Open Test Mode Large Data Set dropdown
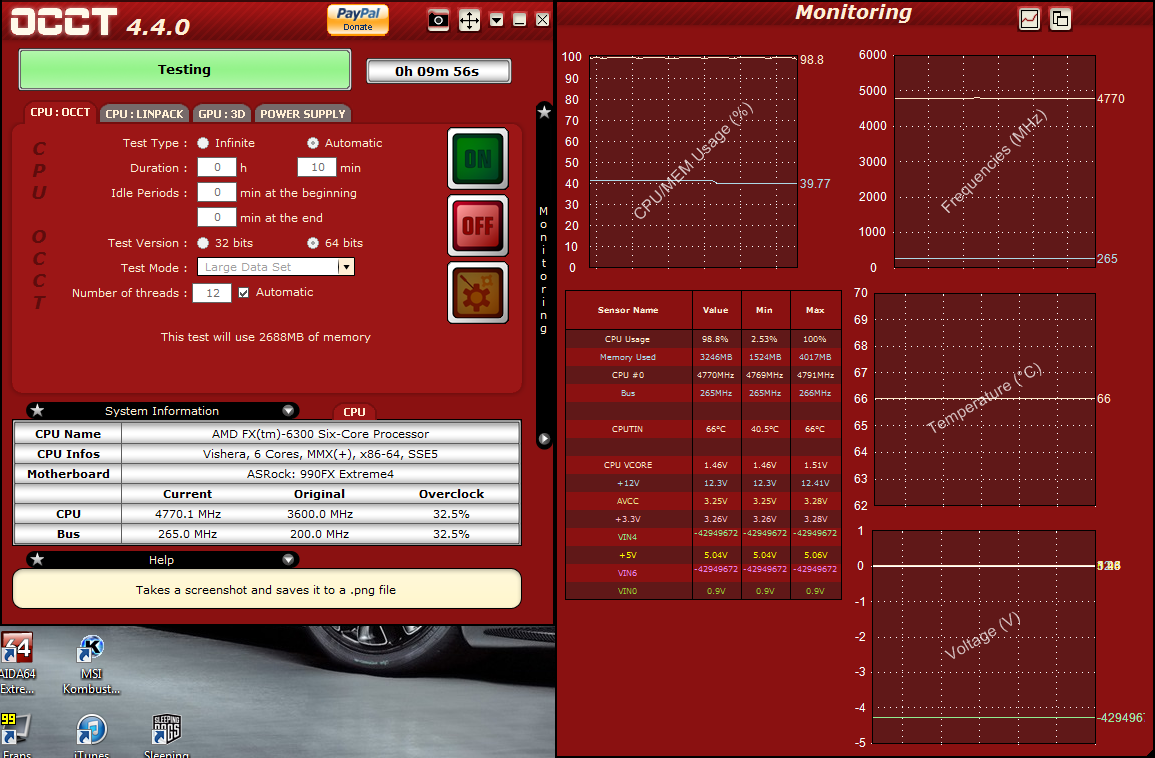The image size is (1155, 758). tap(275, 267)
